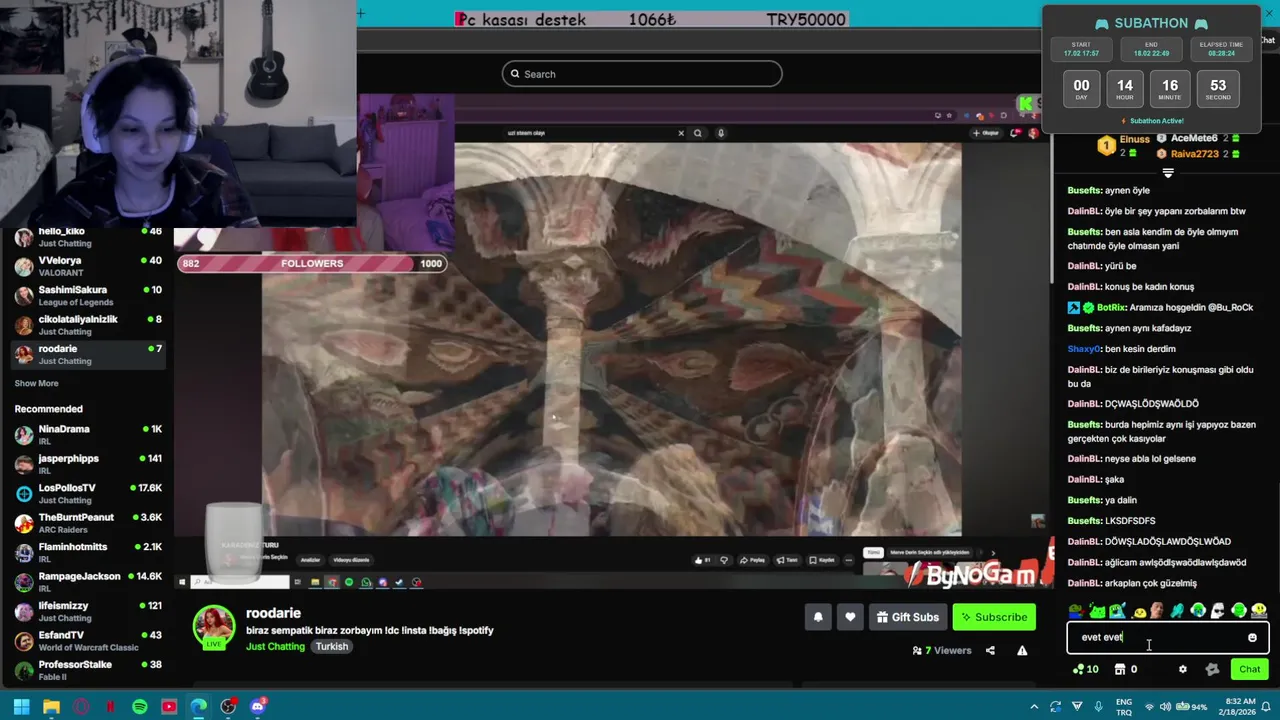
Task: Send message with the green Chat button
Action: click(x=1249, y=669)
